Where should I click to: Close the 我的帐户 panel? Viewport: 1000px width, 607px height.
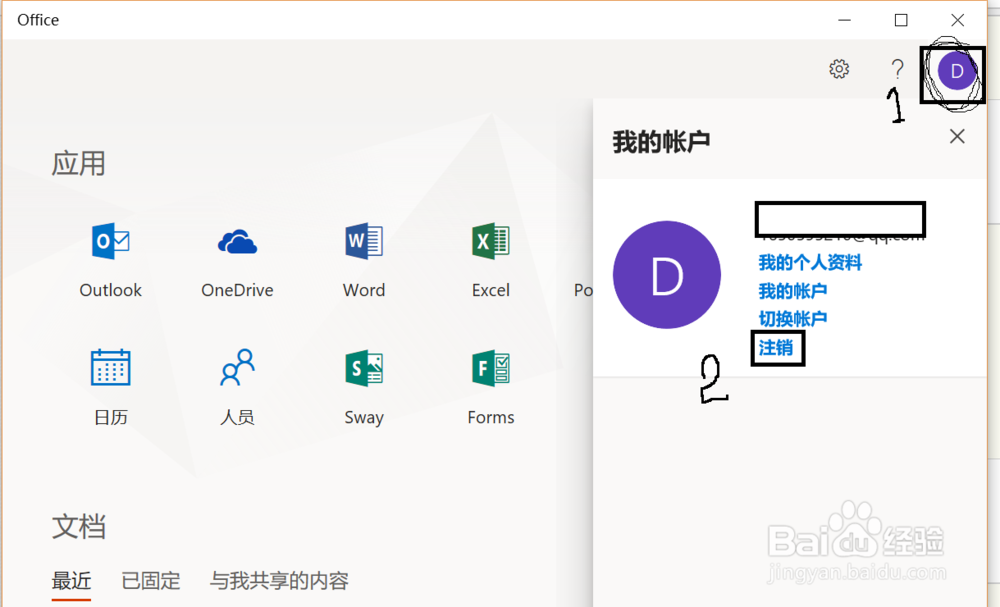[x=957, y=136]
